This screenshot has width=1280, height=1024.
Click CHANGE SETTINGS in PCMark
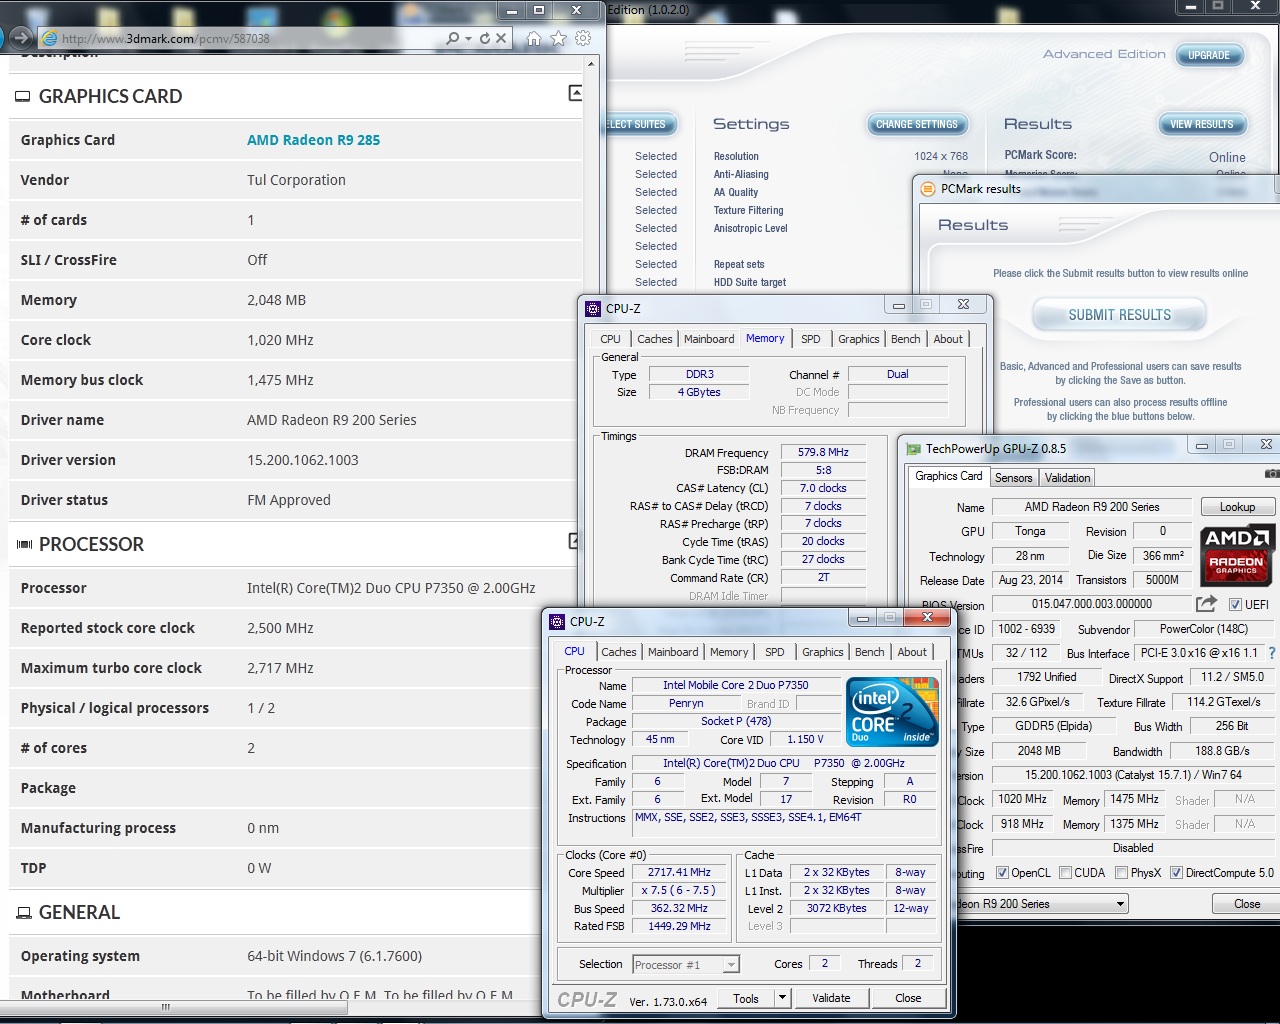(x=917, y=124)
